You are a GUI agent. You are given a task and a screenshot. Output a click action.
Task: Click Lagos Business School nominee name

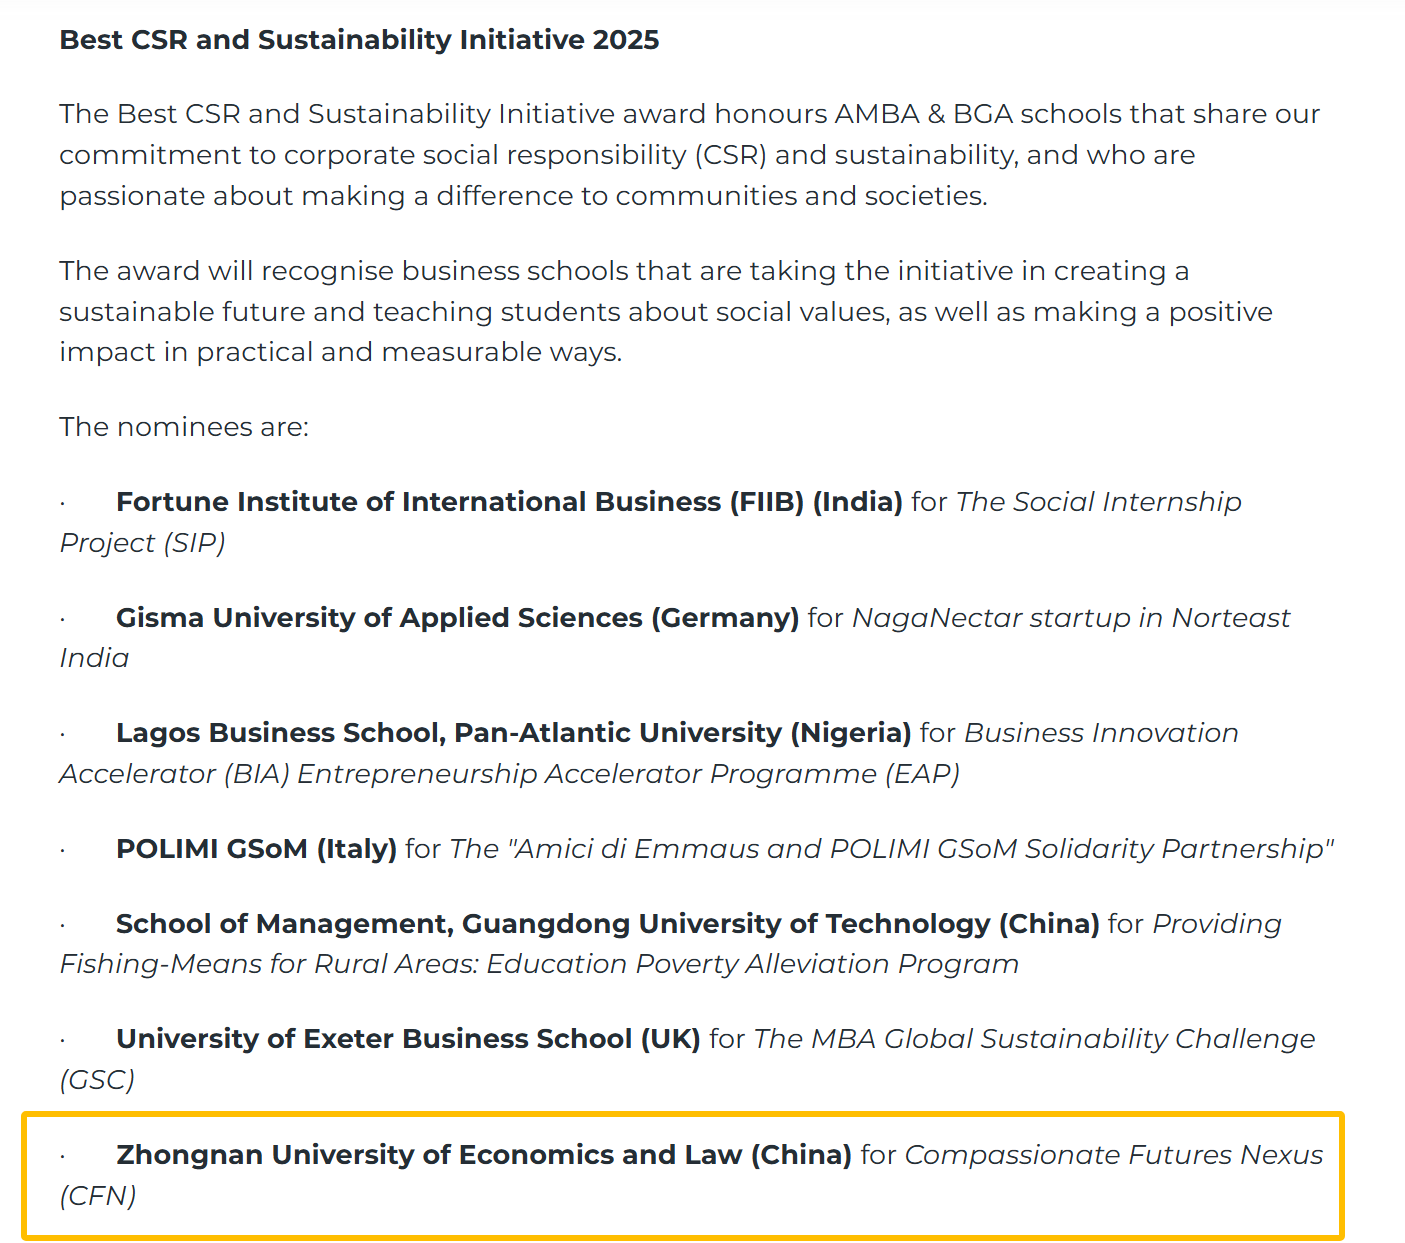point(513,733)
